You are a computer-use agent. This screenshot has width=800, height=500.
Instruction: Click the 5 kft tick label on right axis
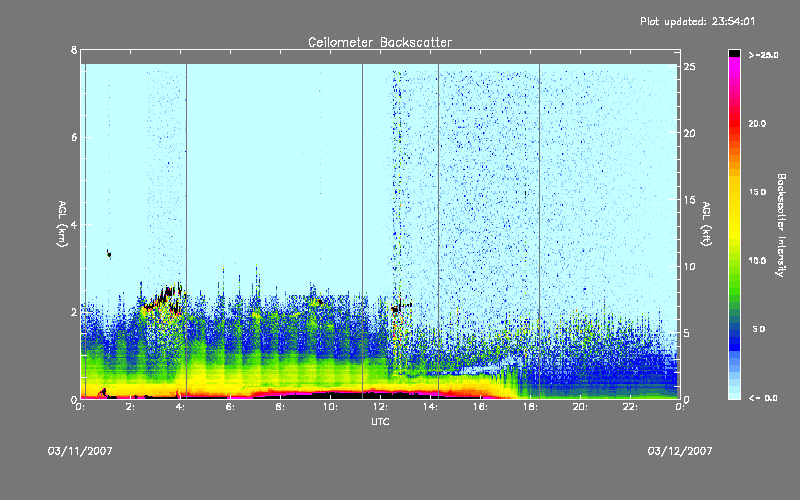coord(687,333)
